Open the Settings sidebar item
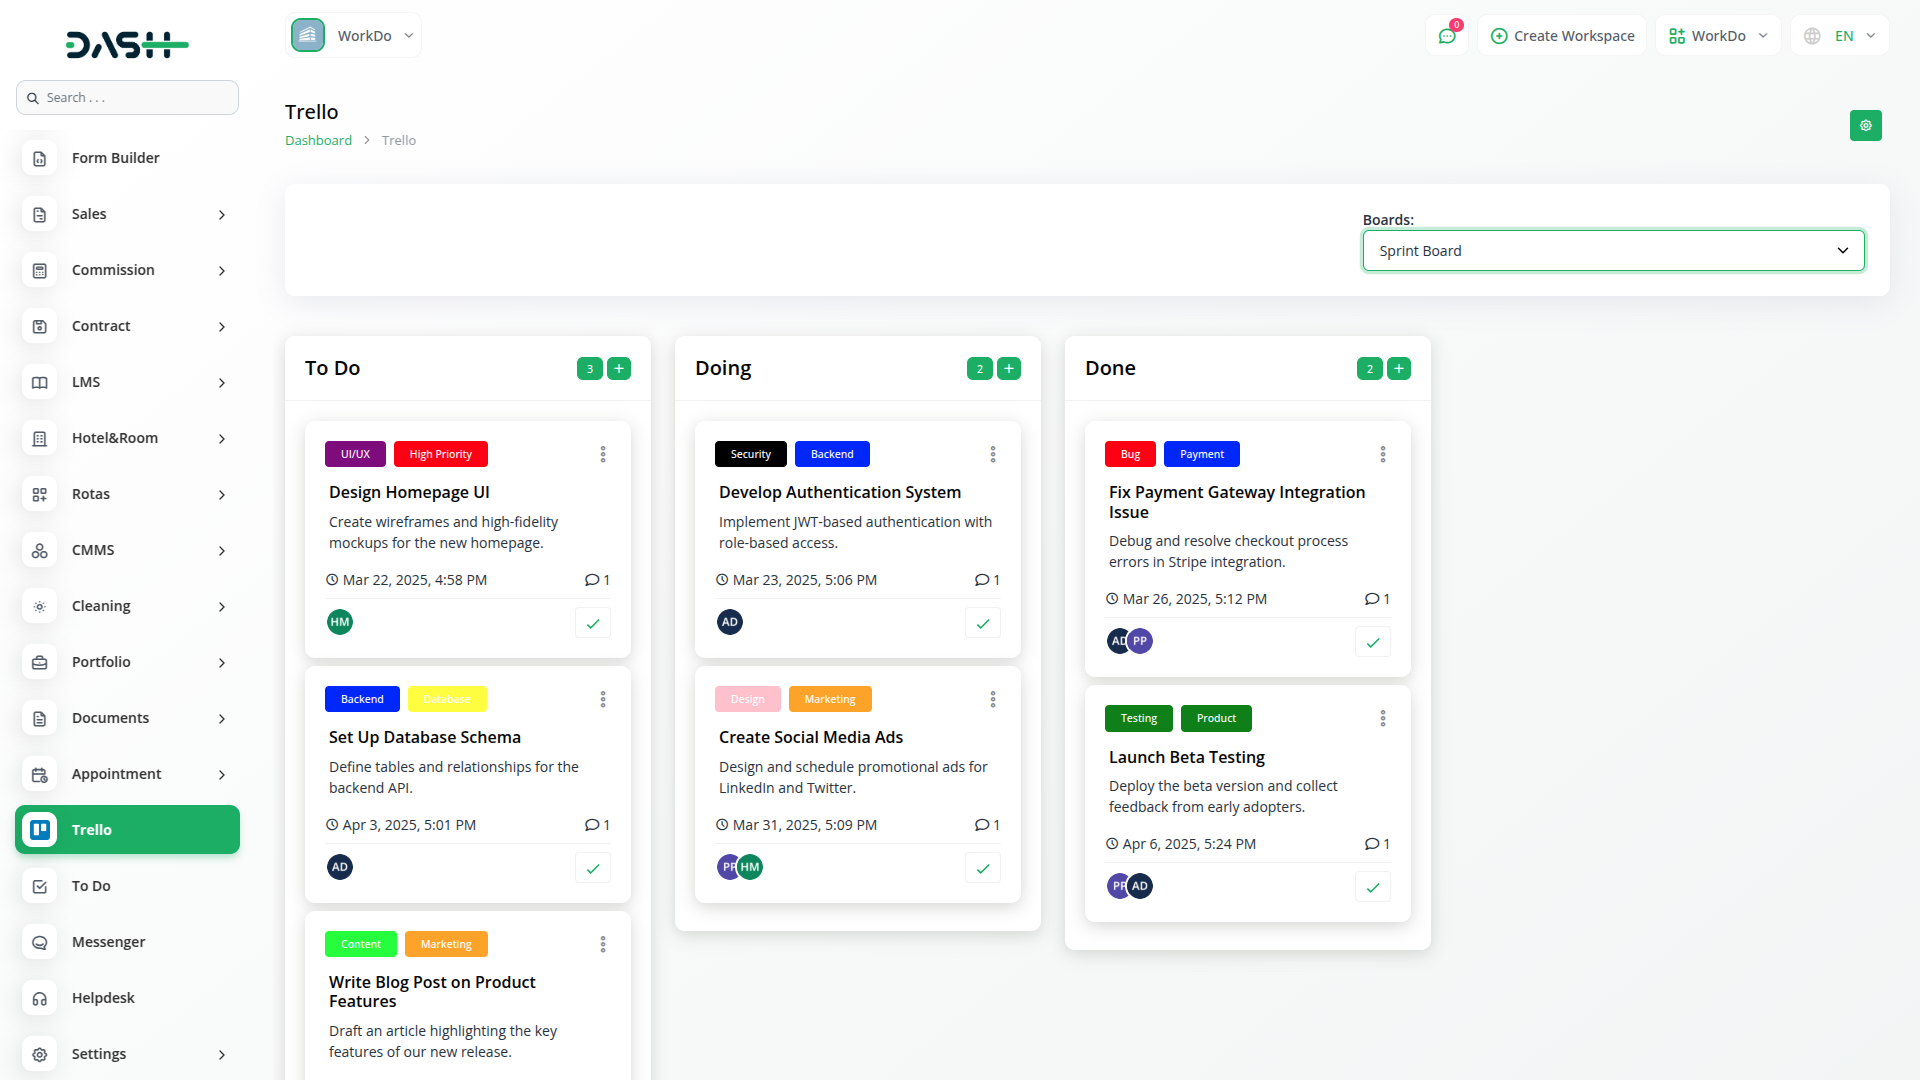 tap(127, 1054)
